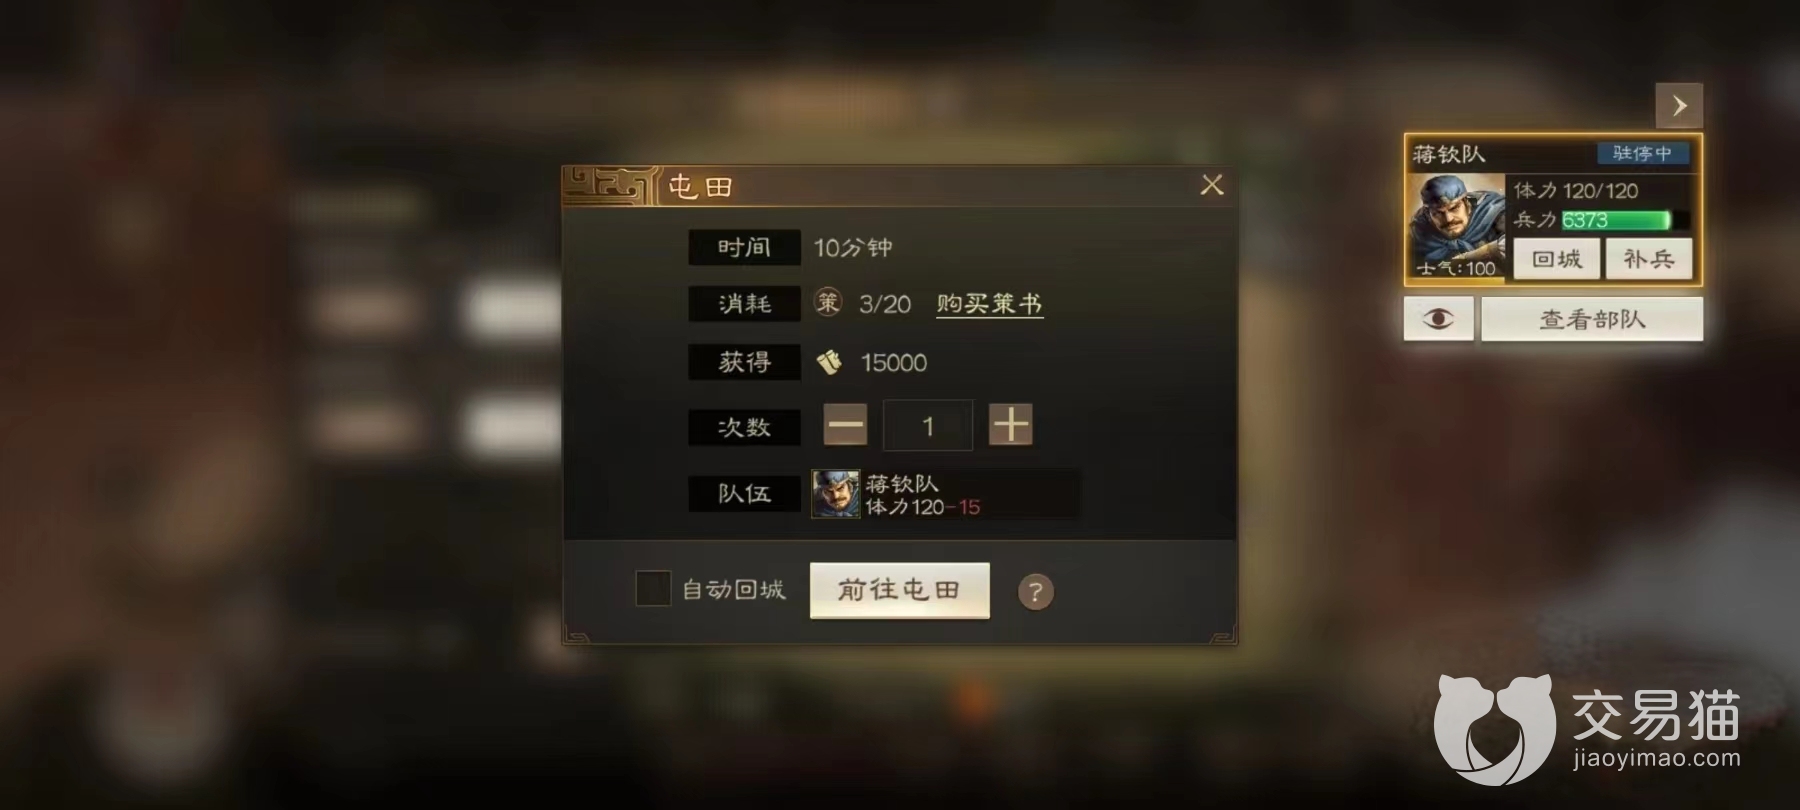Close the 屯田 dialog
Viewport: 1800px width, 810px height.
click(x=1212, y=185)
